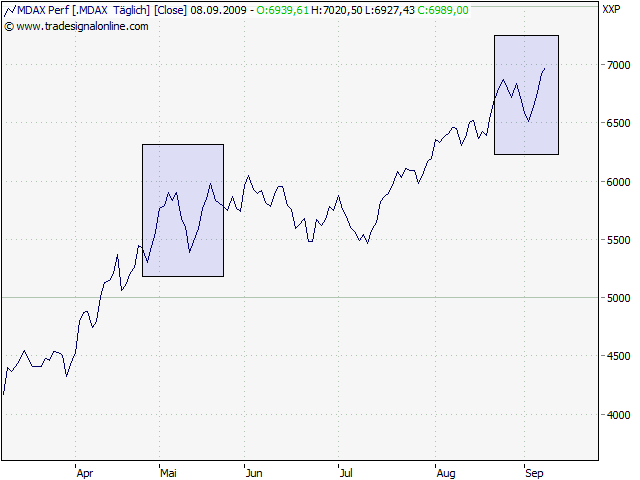Screen dimensions: 640x480
Task: Click the open value O:6939,61
Action: [x=282, y=10]
